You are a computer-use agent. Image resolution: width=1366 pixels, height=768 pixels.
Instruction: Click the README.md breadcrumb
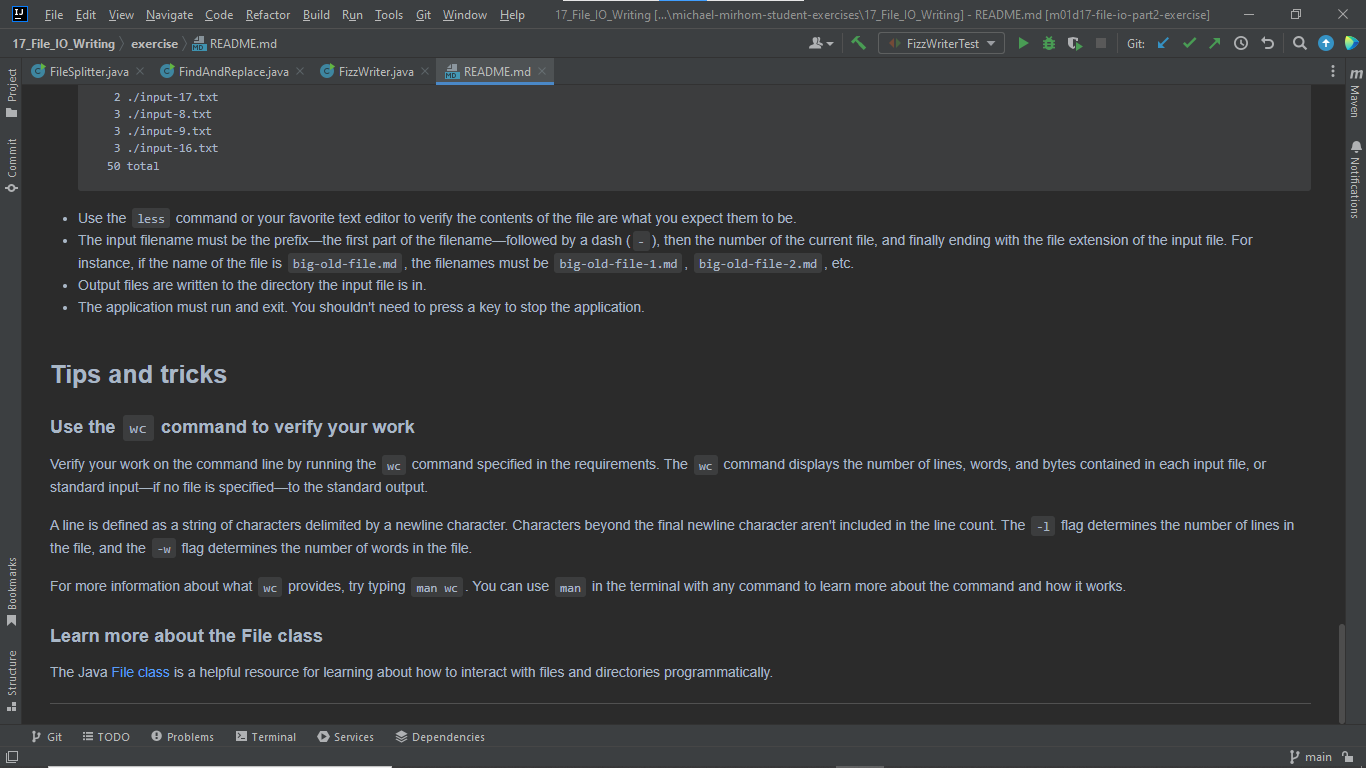tap(234, 44)
